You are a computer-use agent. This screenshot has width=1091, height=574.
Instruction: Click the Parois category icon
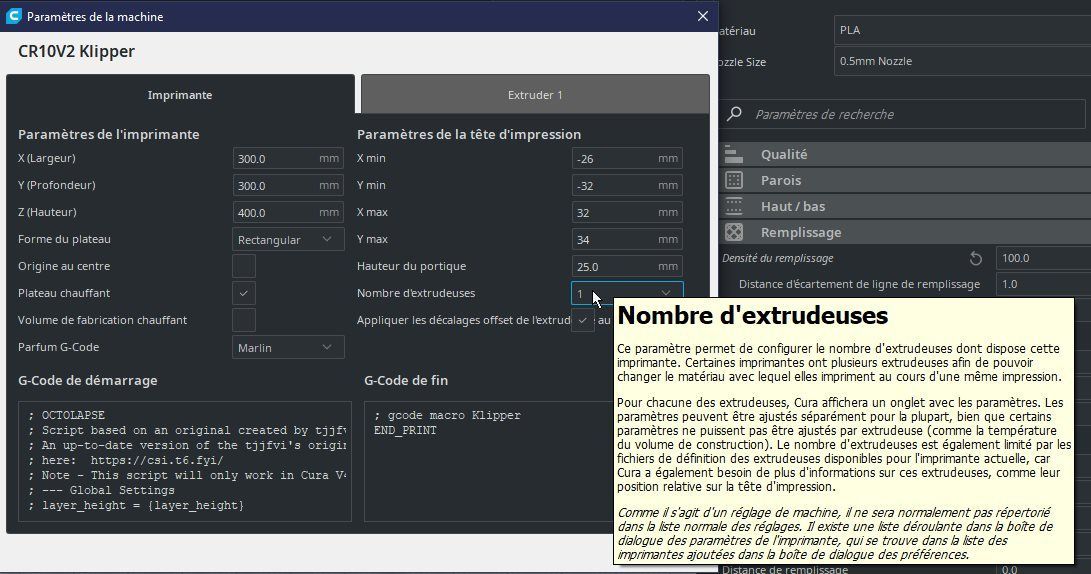click(733, 180)
